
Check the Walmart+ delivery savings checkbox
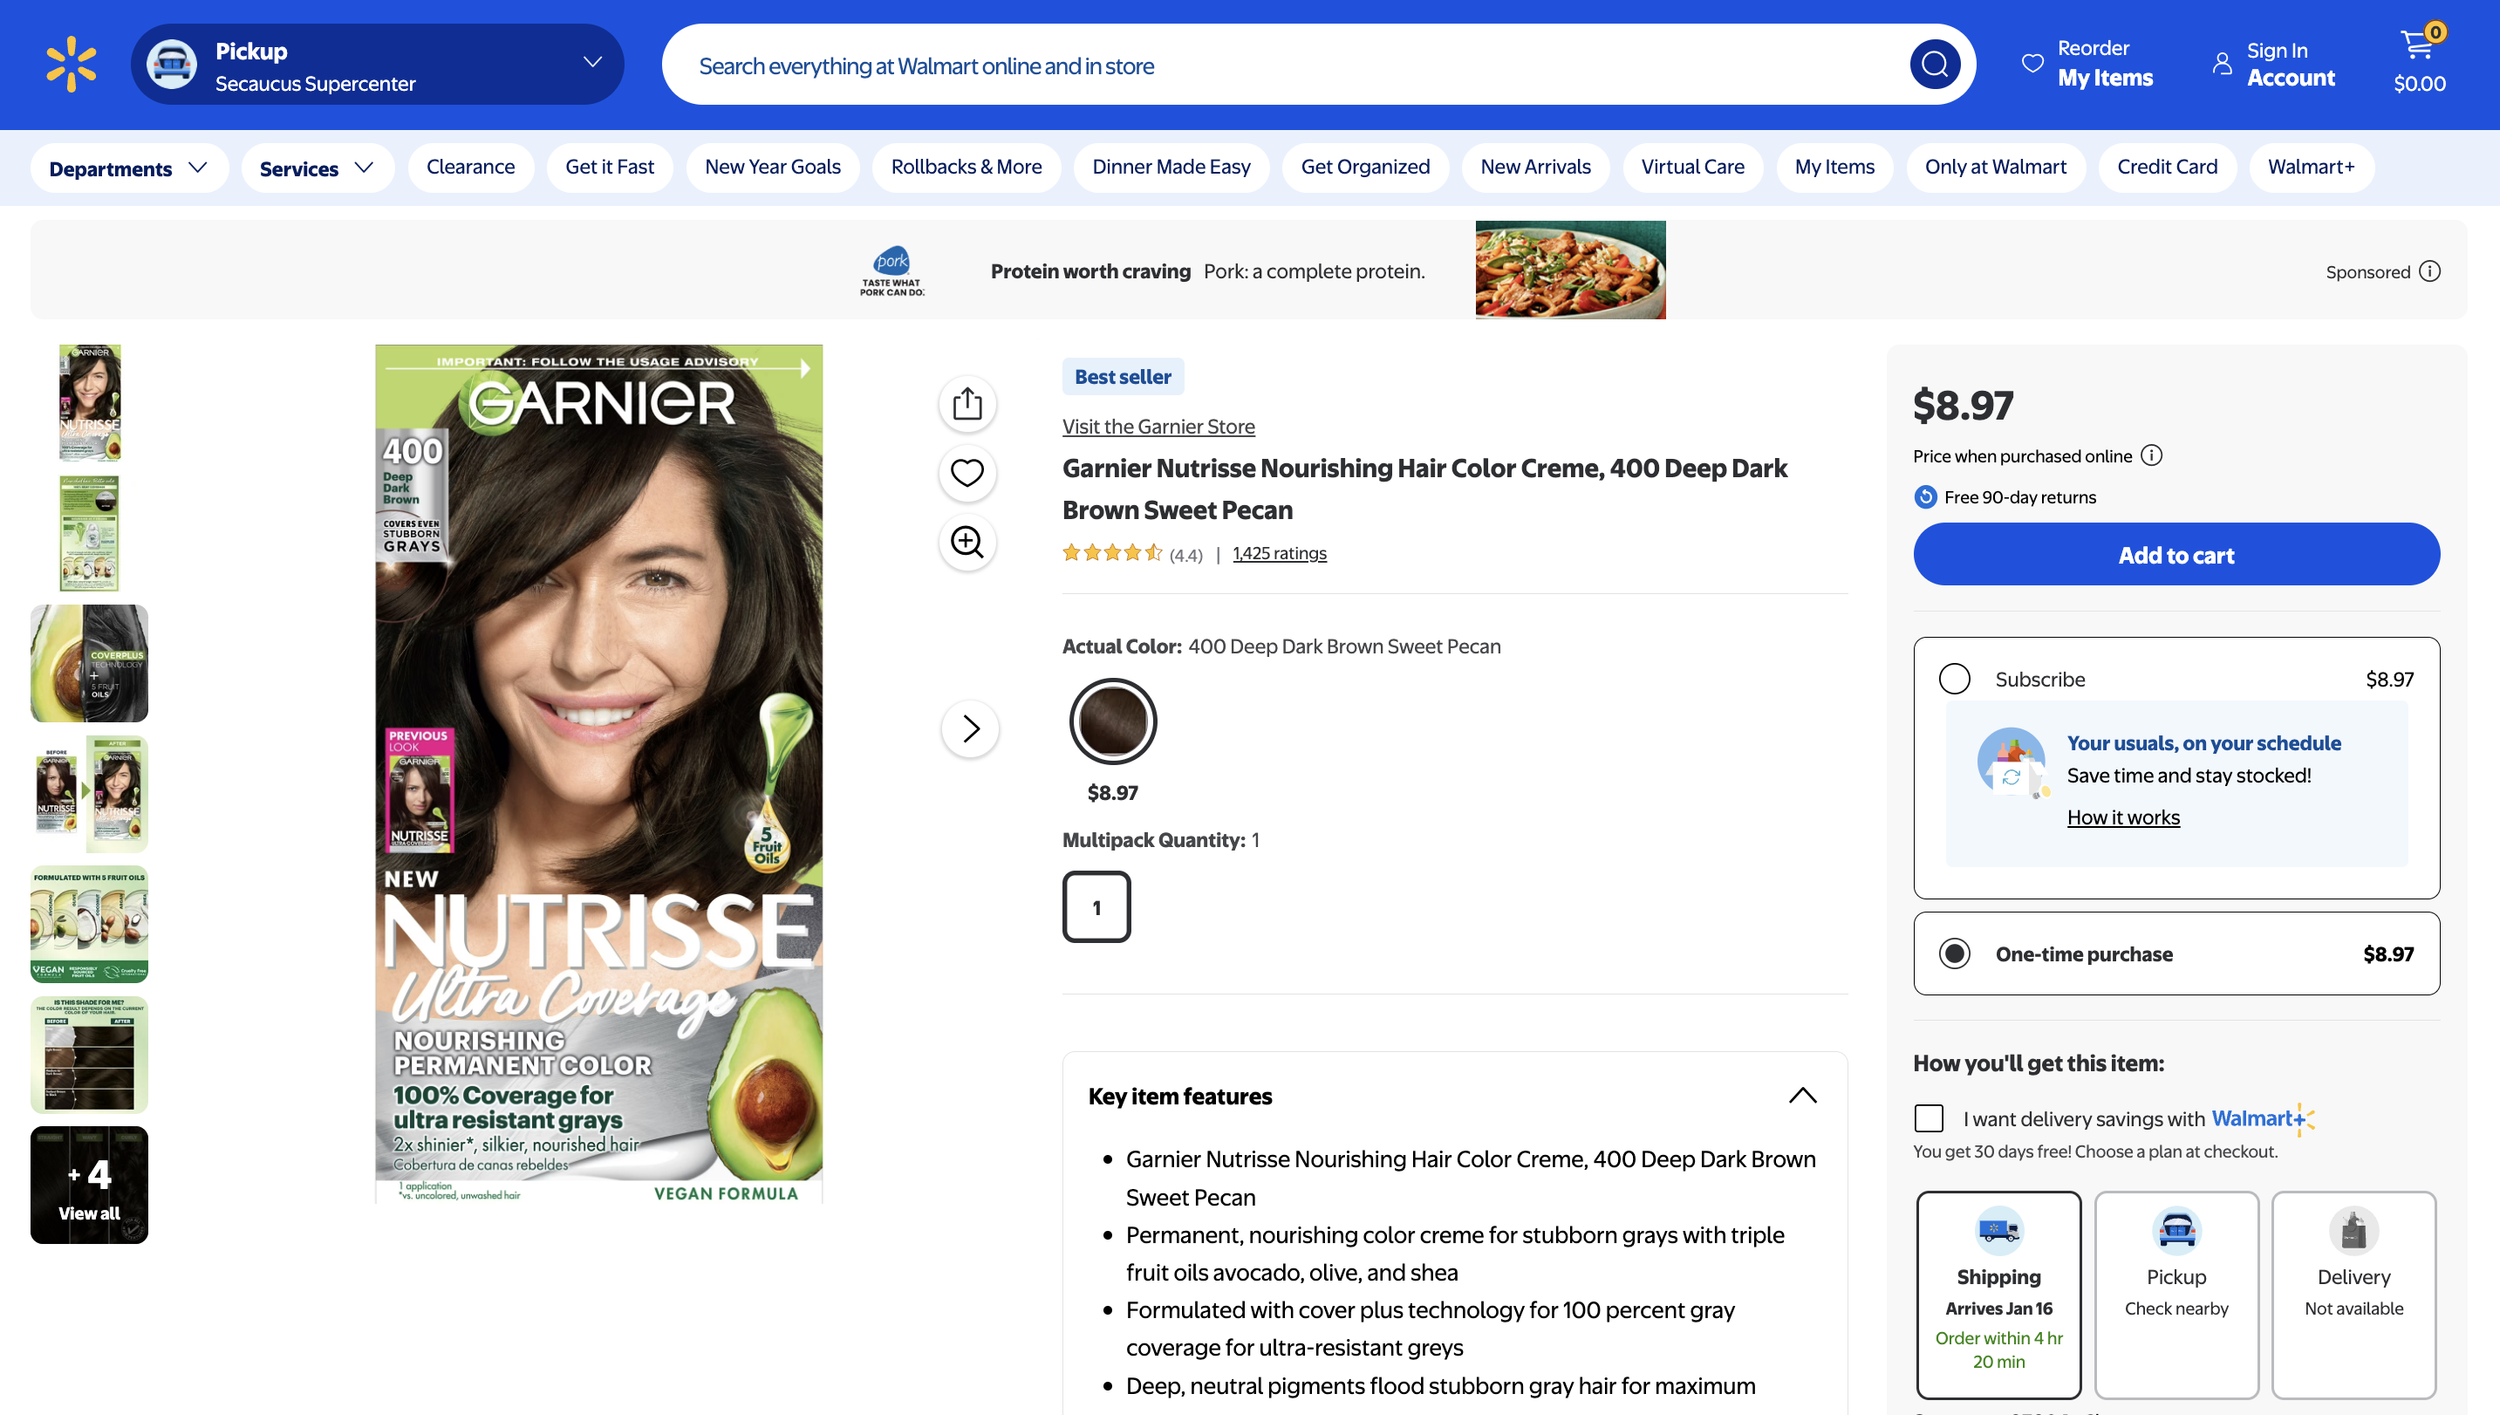tap(1928, 1118)
